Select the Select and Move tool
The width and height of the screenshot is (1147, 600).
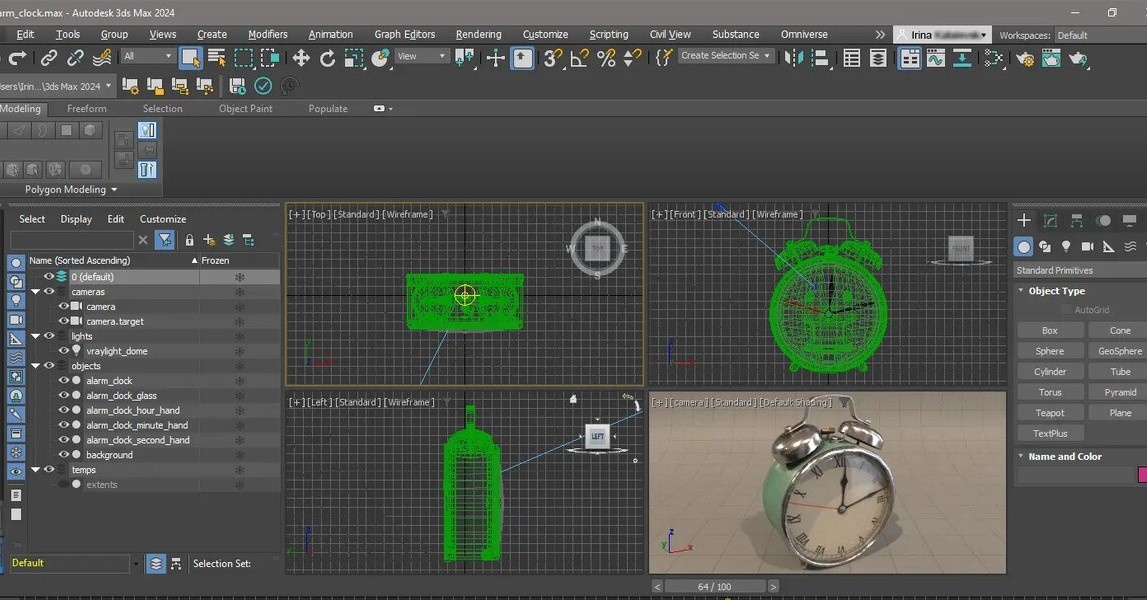coord(300,59)
